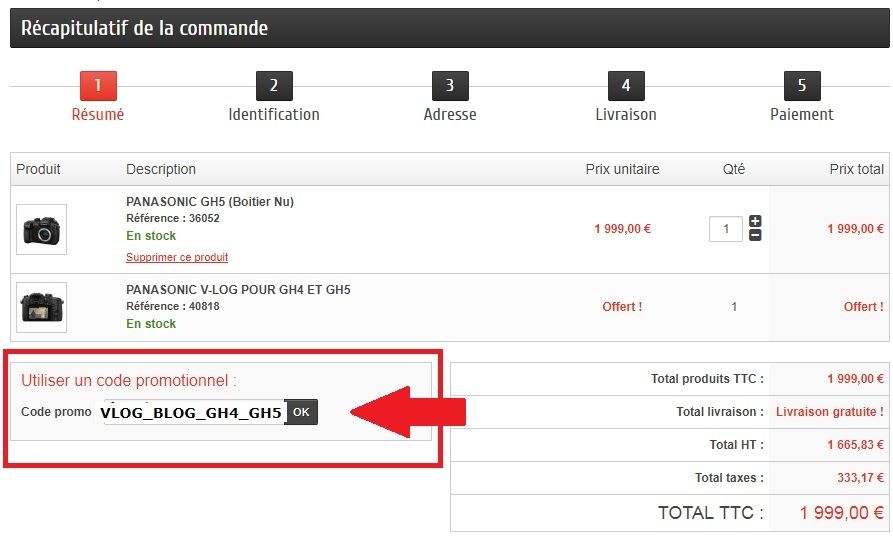Click product name PANASONIC GH5 (Boitier Nu)
The height and width of the screenshot is (538, 893).
click(x=210, y=202)
